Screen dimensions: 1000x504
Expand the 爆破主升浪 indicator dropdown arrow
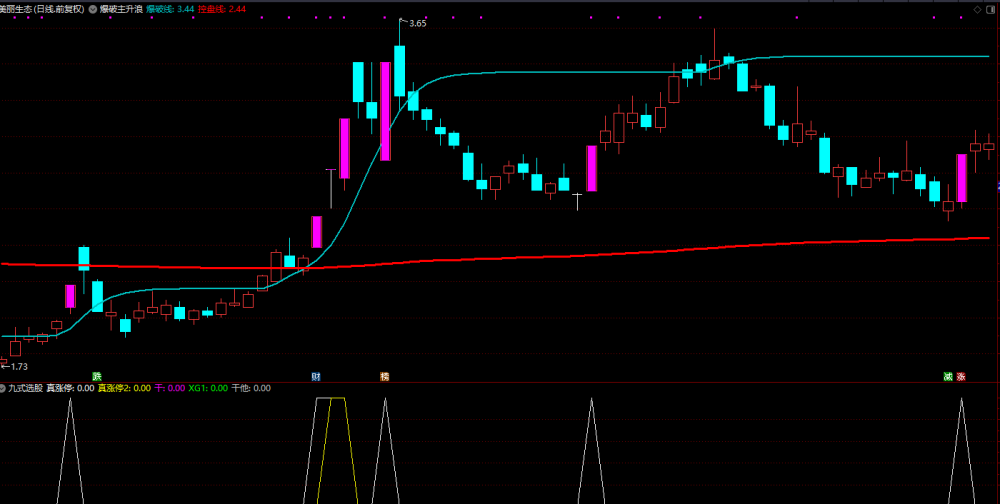coord(94,10)
